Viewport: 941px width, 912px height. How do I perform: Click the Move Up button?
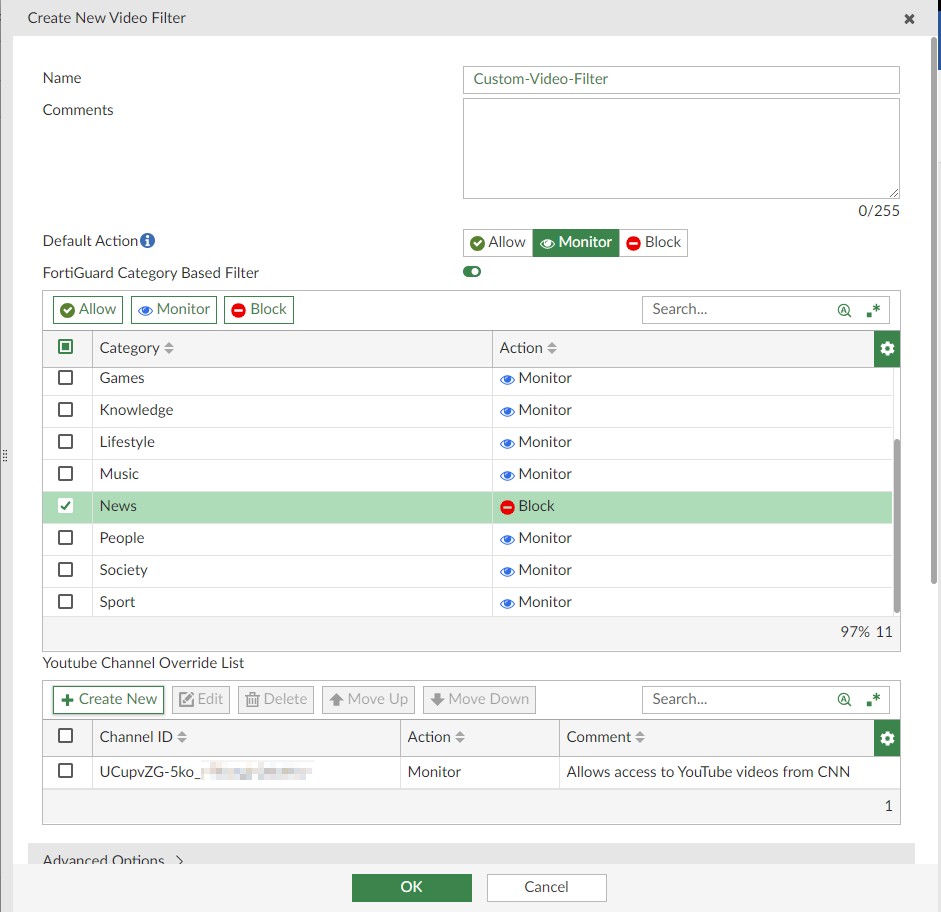pyautogui.click(x=368, y=700)
